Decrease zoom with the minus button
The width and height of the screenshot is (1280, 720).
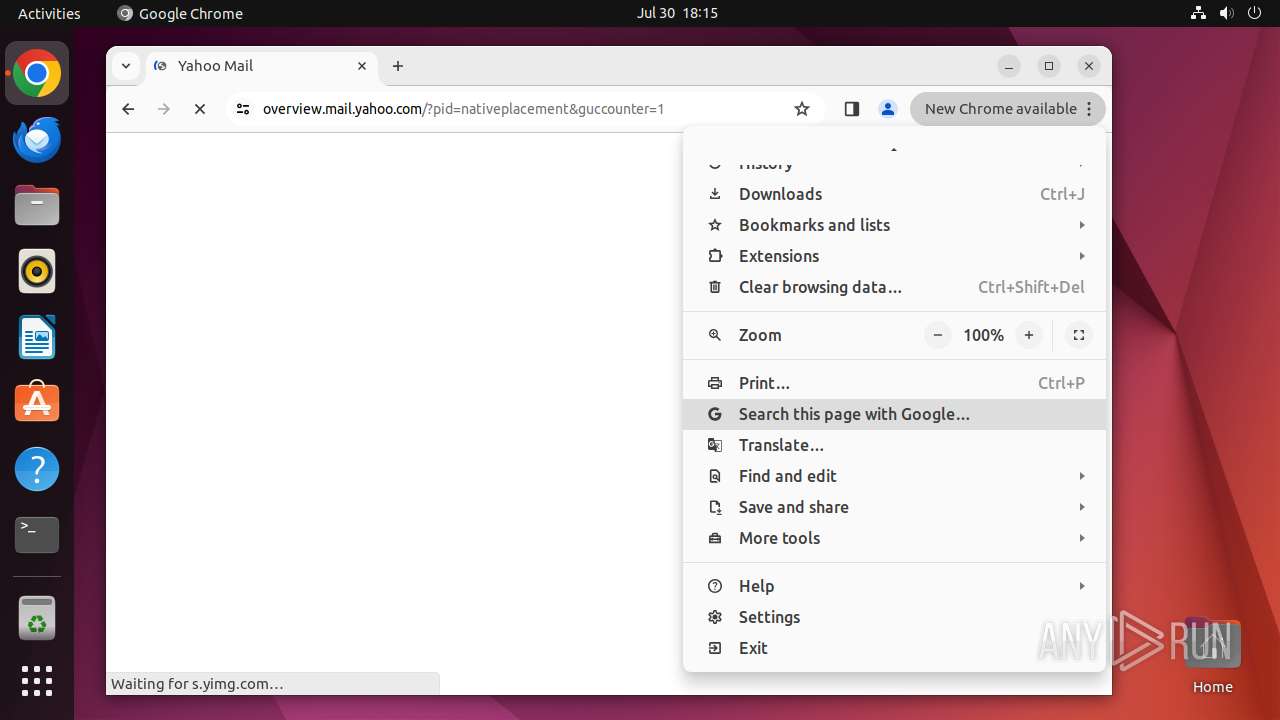pyautogui.click(x=937, y=335)
